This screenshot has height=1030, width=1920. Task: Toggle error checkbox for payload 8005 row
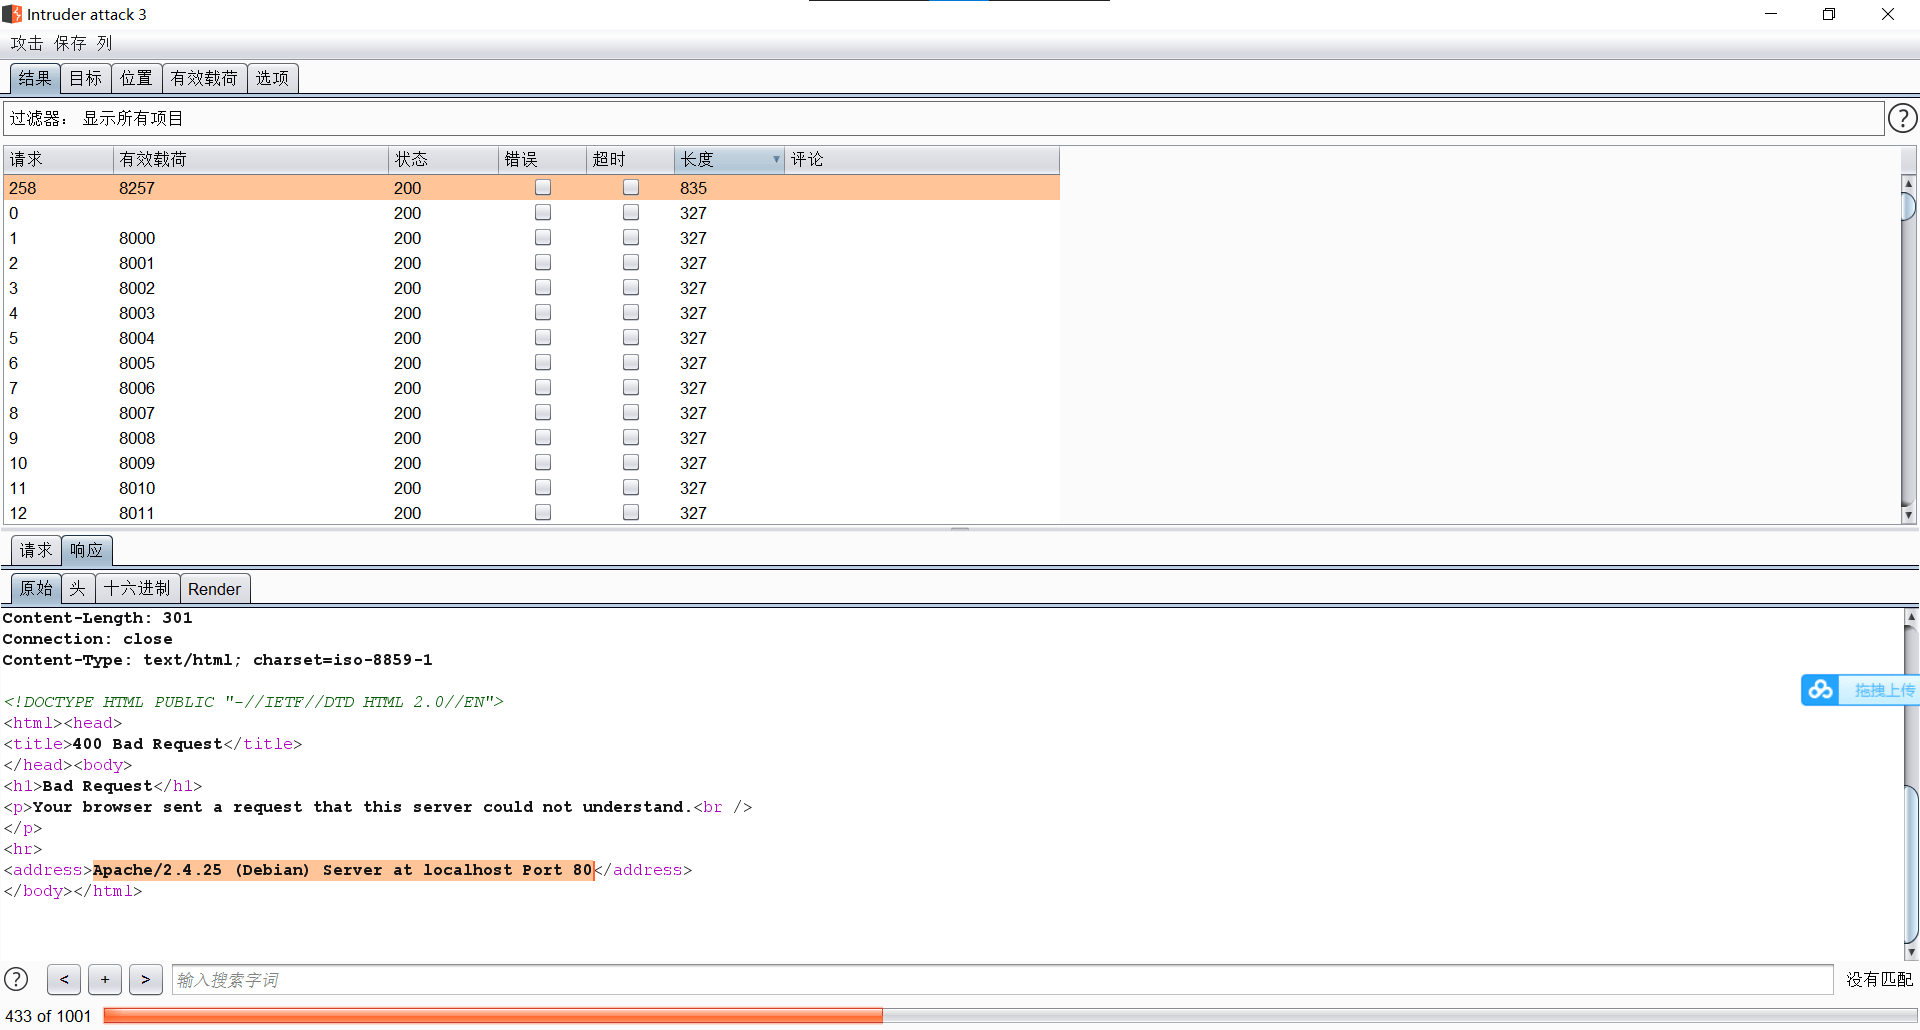click(x=543, y=363)
